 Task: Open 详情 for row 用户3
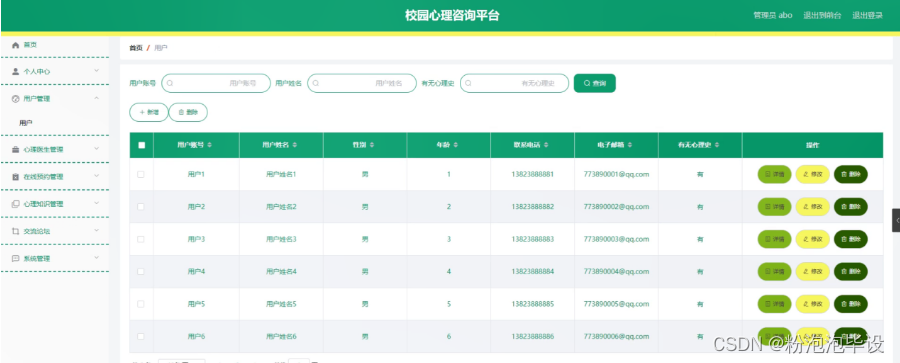coord(774,239)
